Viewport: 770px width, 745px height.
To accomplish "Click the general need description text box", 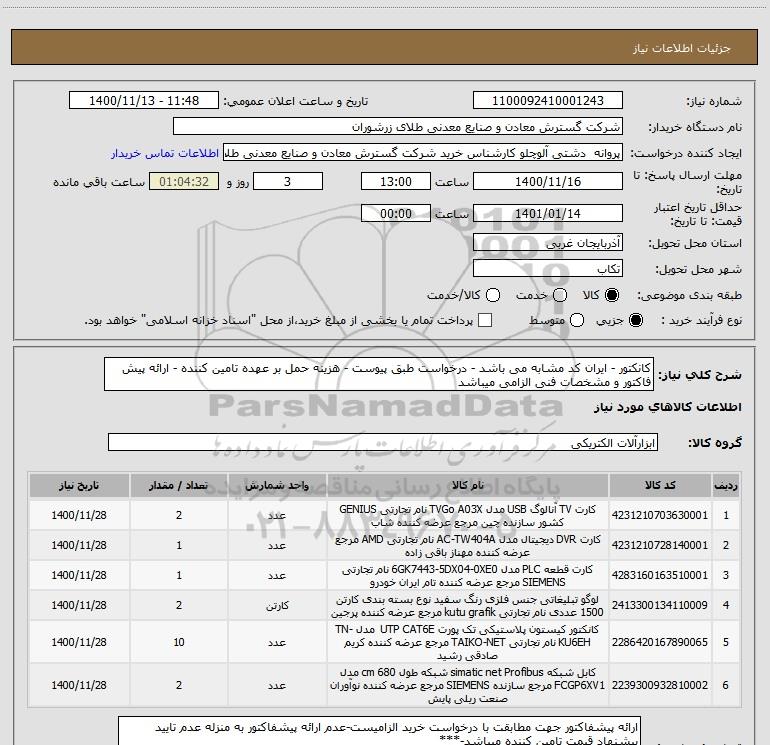I will (379, 374).
